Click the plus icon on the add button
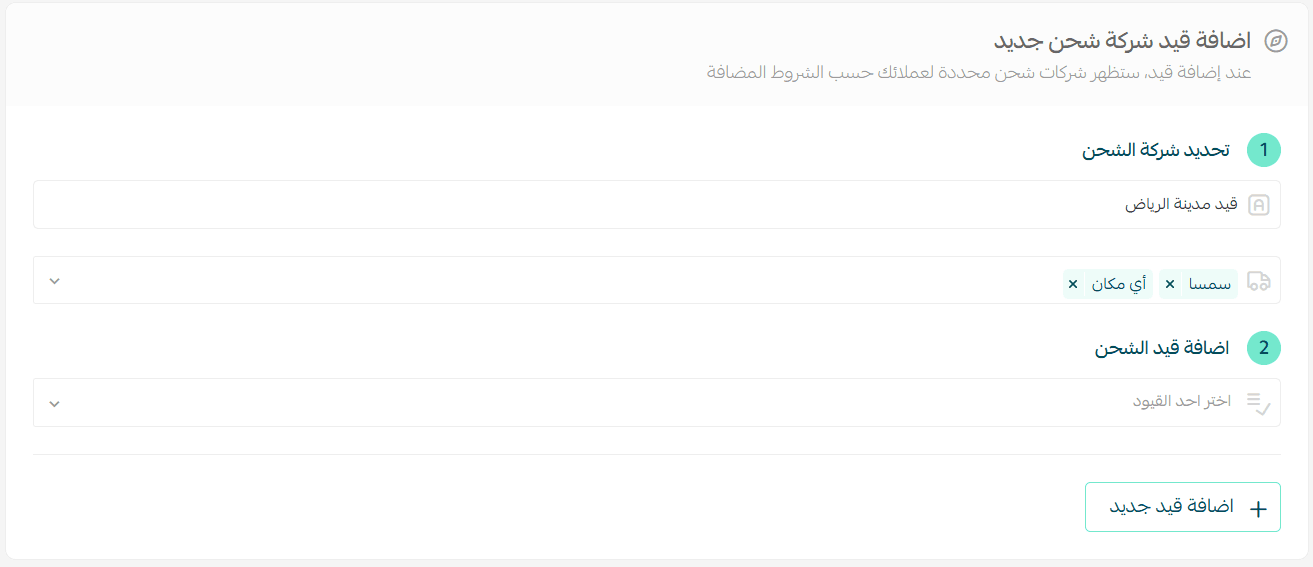This screenshot has height=567, width=1313. pos(1258,508)
